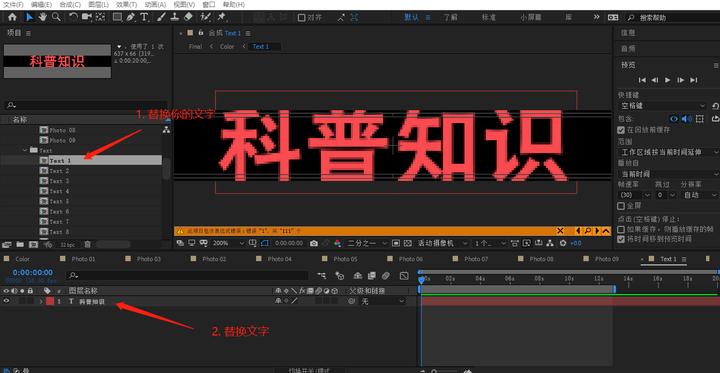720x373 pixels.
Task: Click the new composition icon in project panel
Action: pyautogui.click(x=33, y=244)
